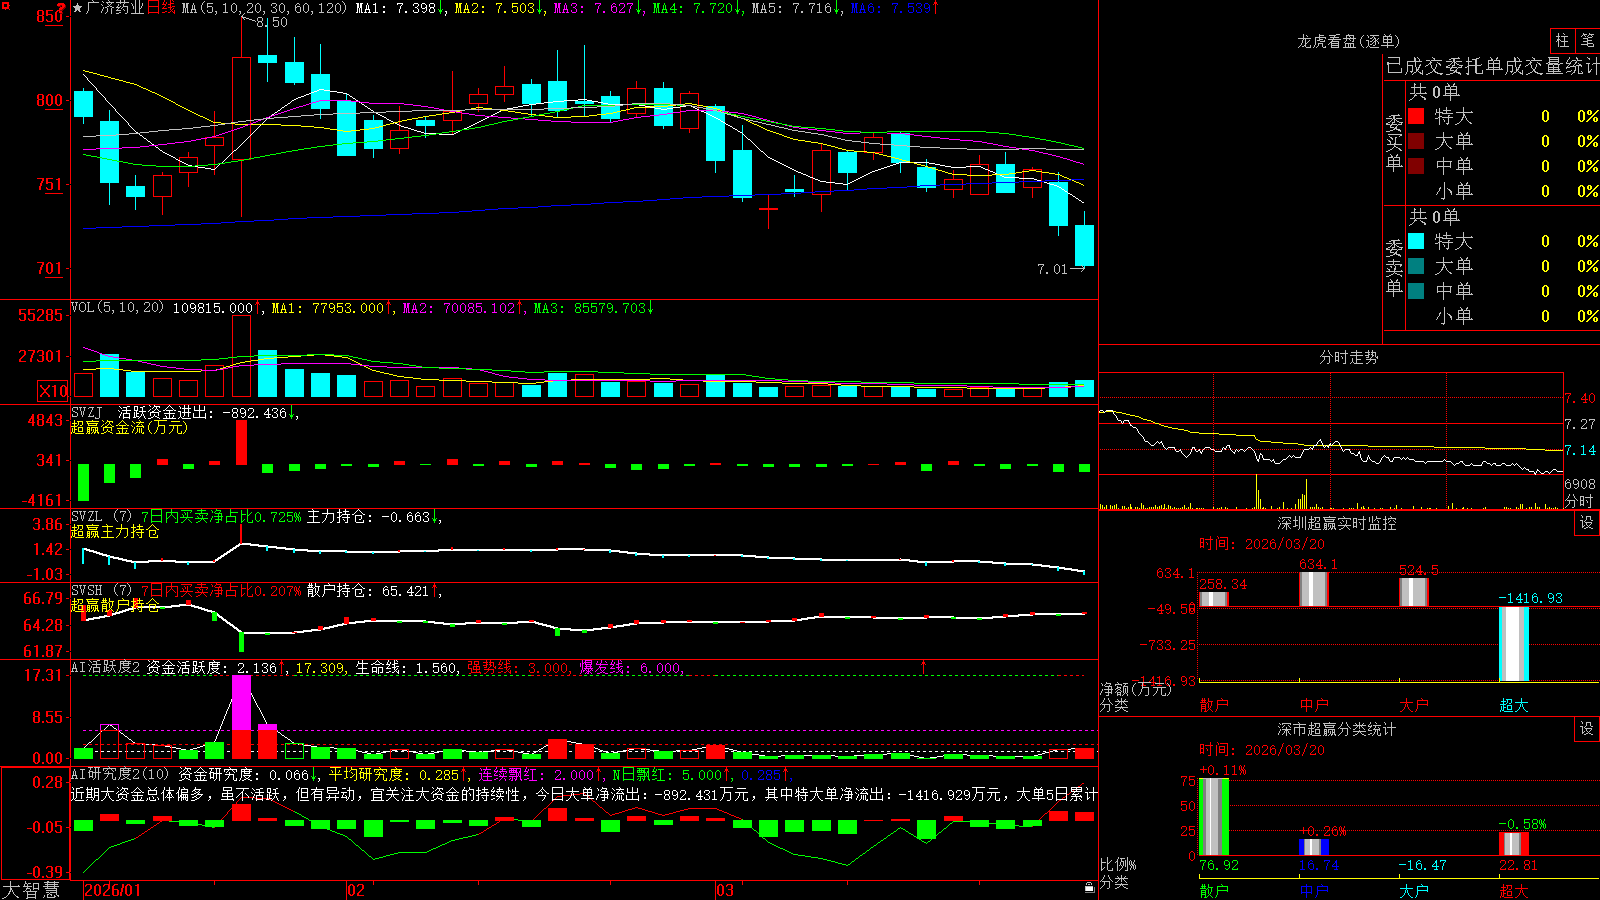
Task: Click the star icon before 广济药业
Action: tap(78, 8)
